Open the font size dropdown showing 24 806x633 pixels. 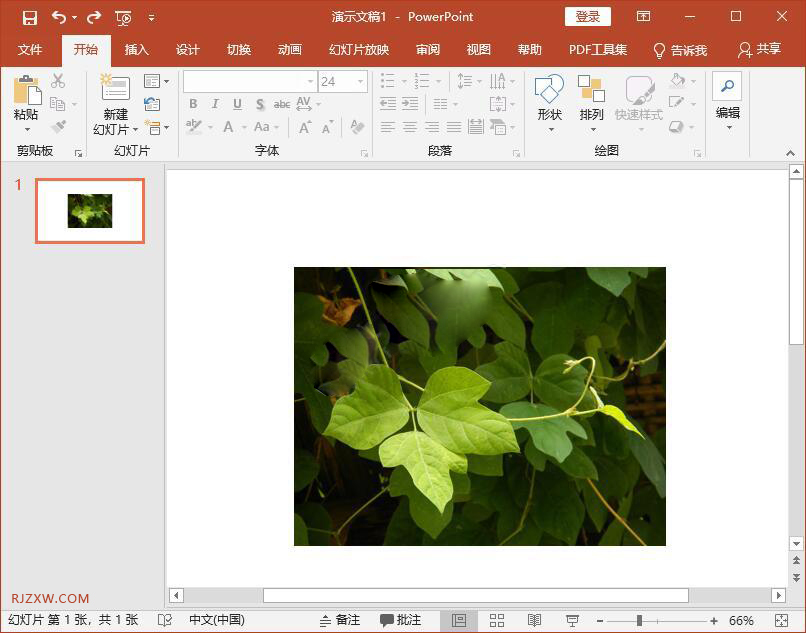pos(360,82)
